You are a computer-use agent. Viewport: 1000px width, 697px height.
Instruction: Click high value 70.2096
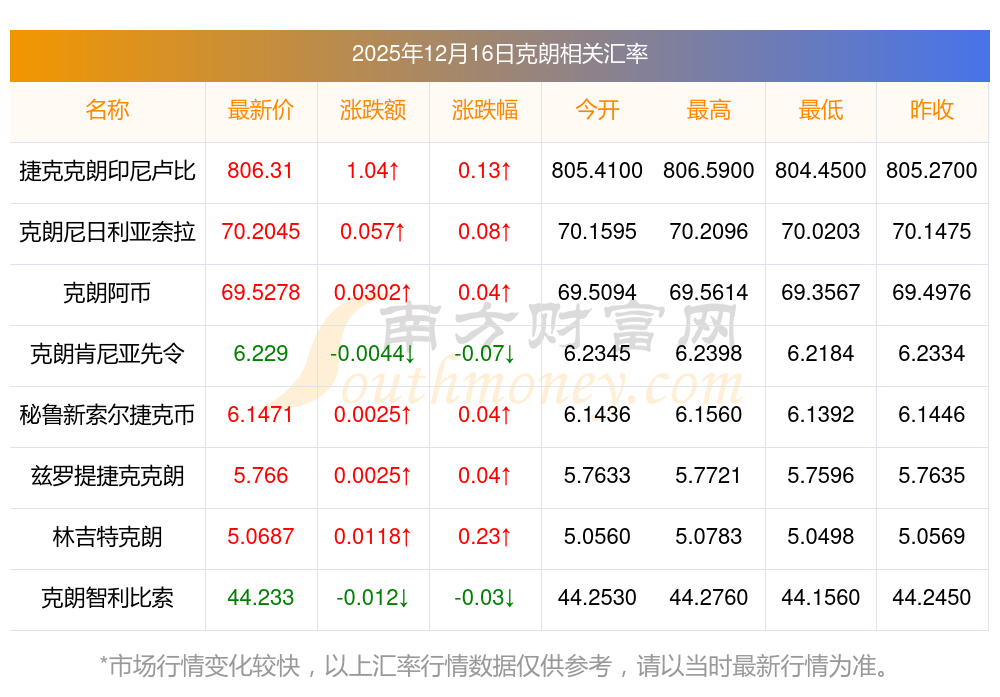709,231
